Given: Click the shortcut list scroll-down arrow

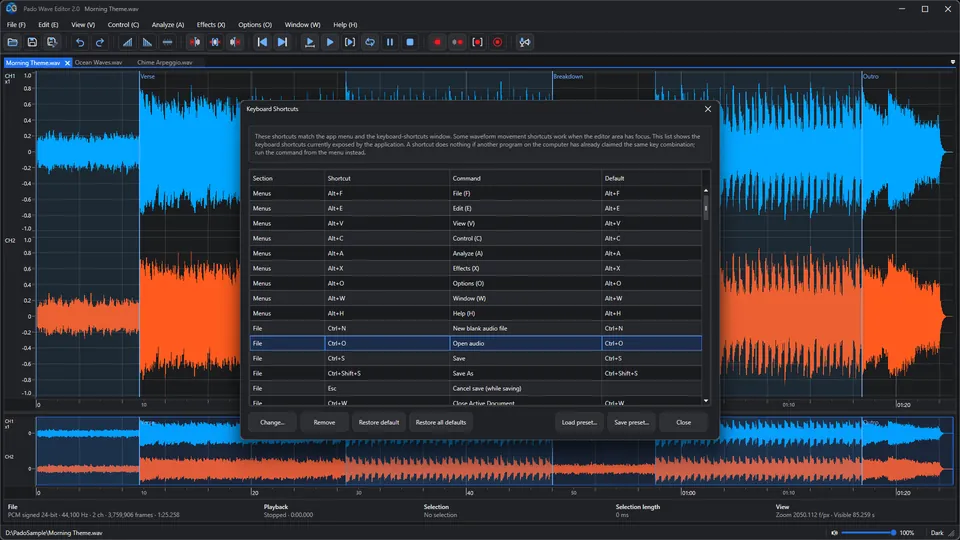Looking at the screenshot, I should (x=706, y=401).
